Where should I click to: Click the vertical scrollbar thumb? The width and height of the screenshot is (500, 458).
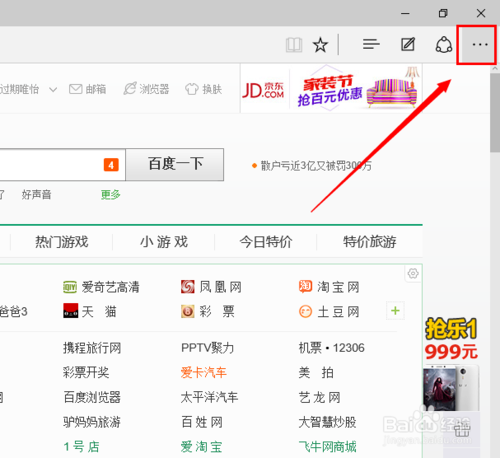point(495,112)
